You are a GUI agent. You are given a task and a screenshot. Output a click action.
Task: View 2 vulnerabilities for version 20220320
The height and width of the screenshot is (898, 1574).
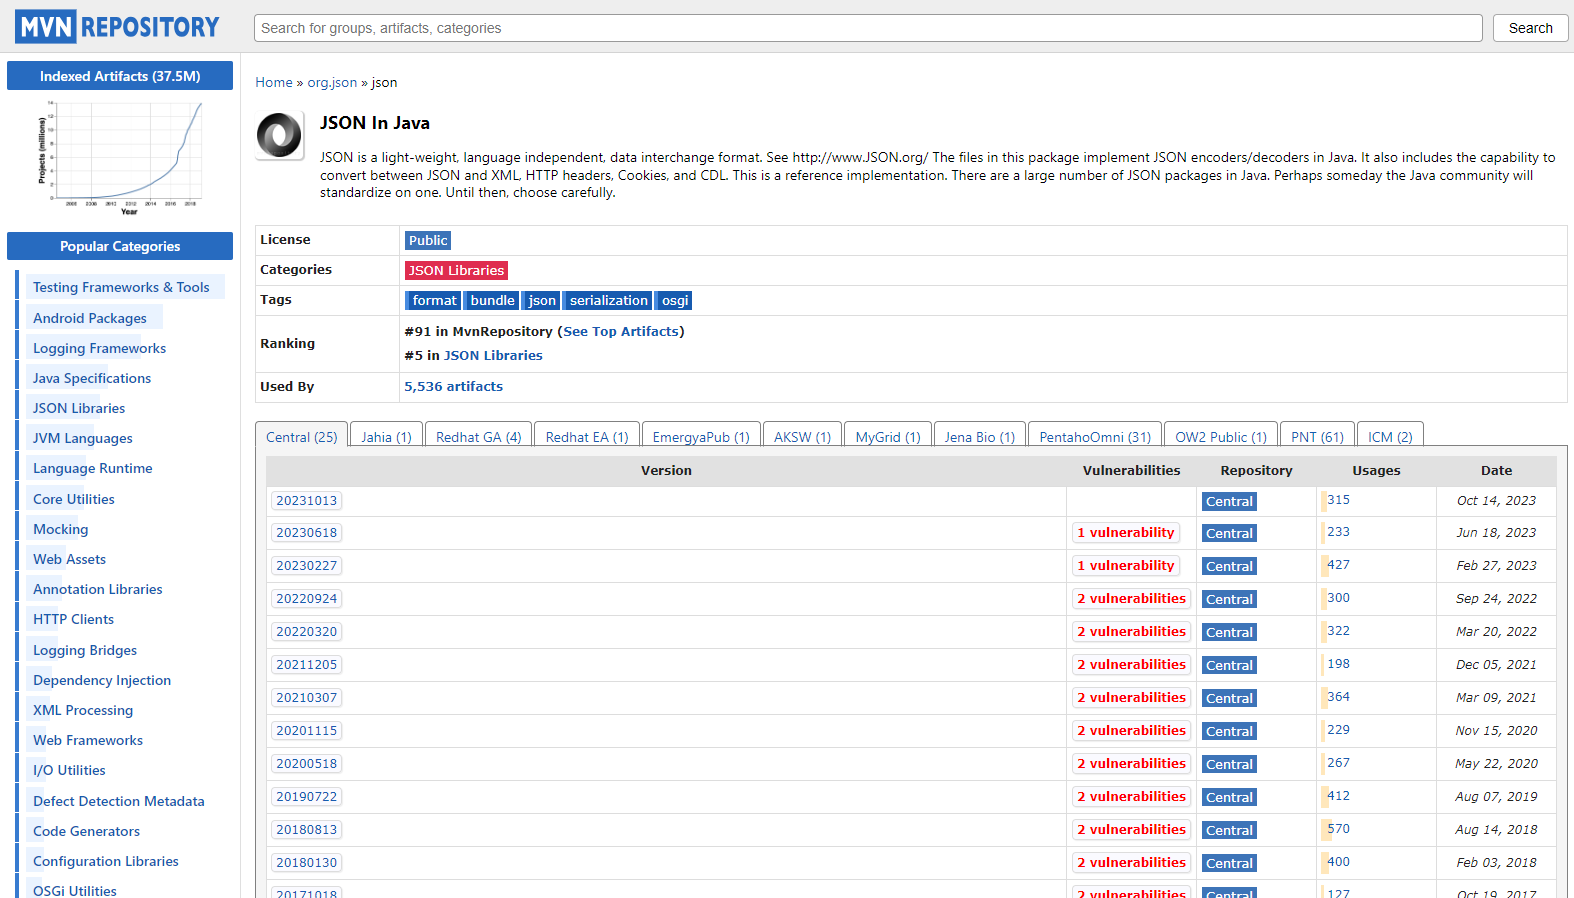pyautogui.click(x=1131, y=631)
